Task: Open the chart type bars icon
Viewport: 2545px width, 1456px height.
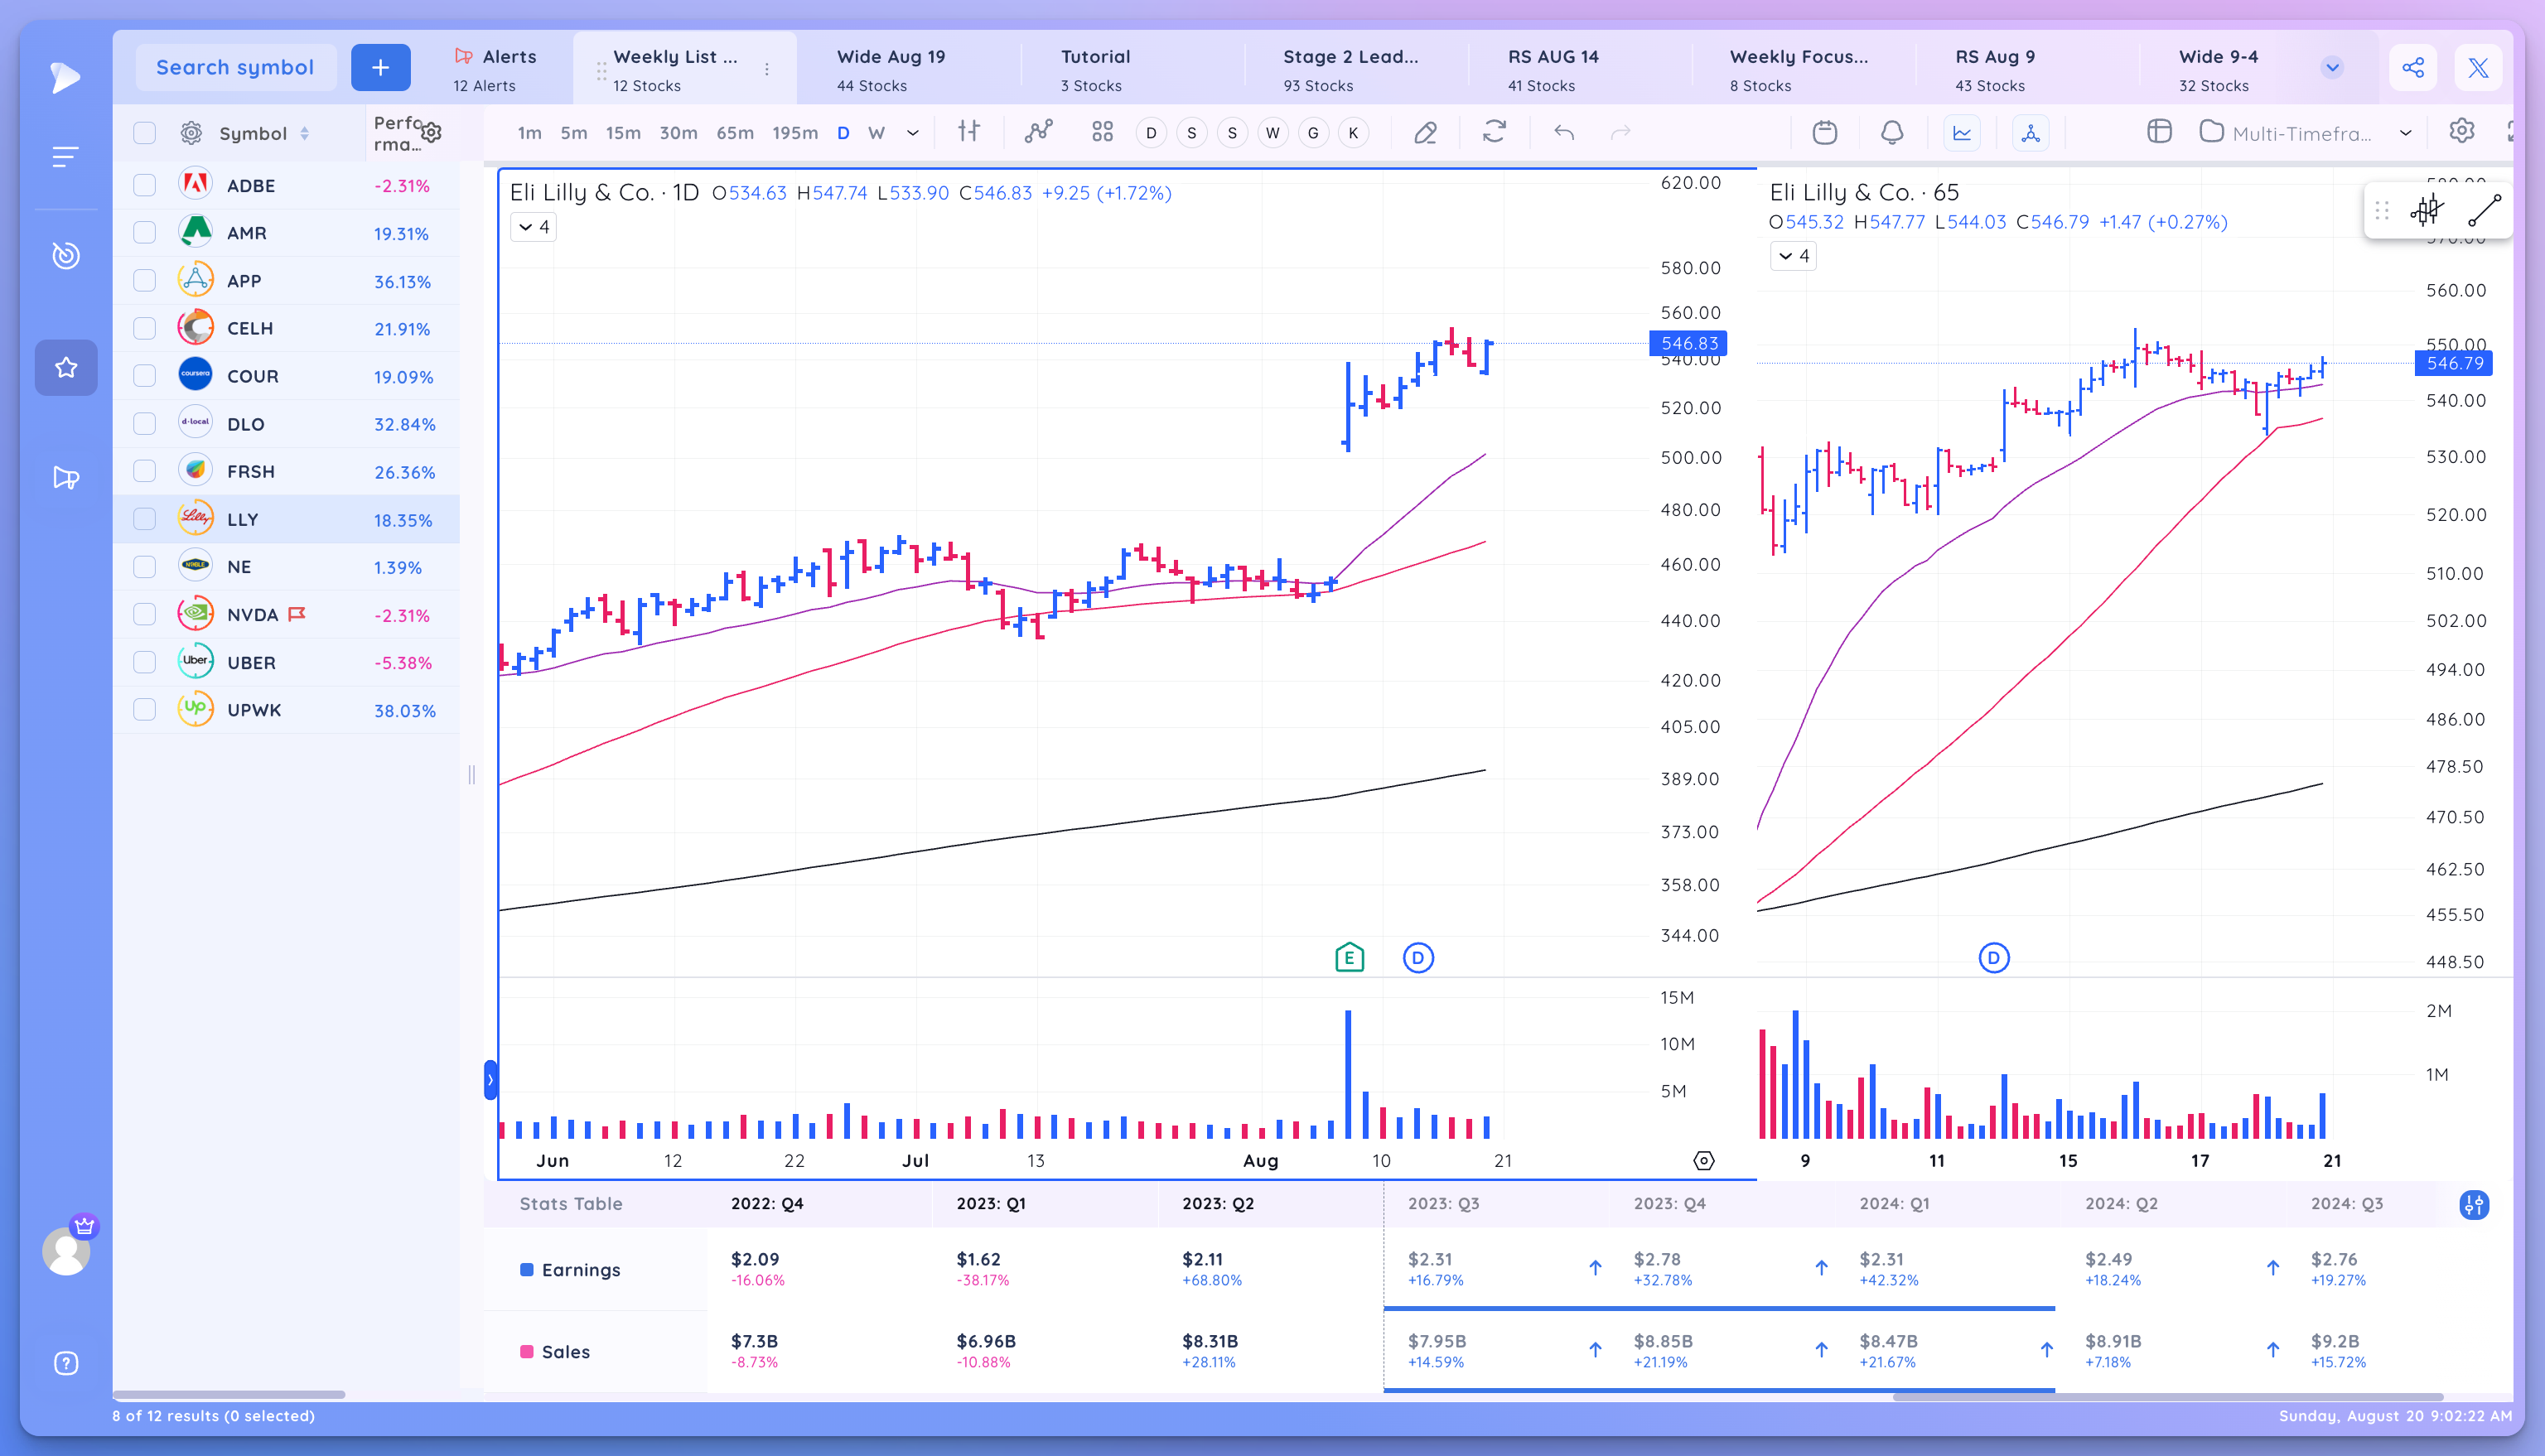Action: [x=969, y=132]
